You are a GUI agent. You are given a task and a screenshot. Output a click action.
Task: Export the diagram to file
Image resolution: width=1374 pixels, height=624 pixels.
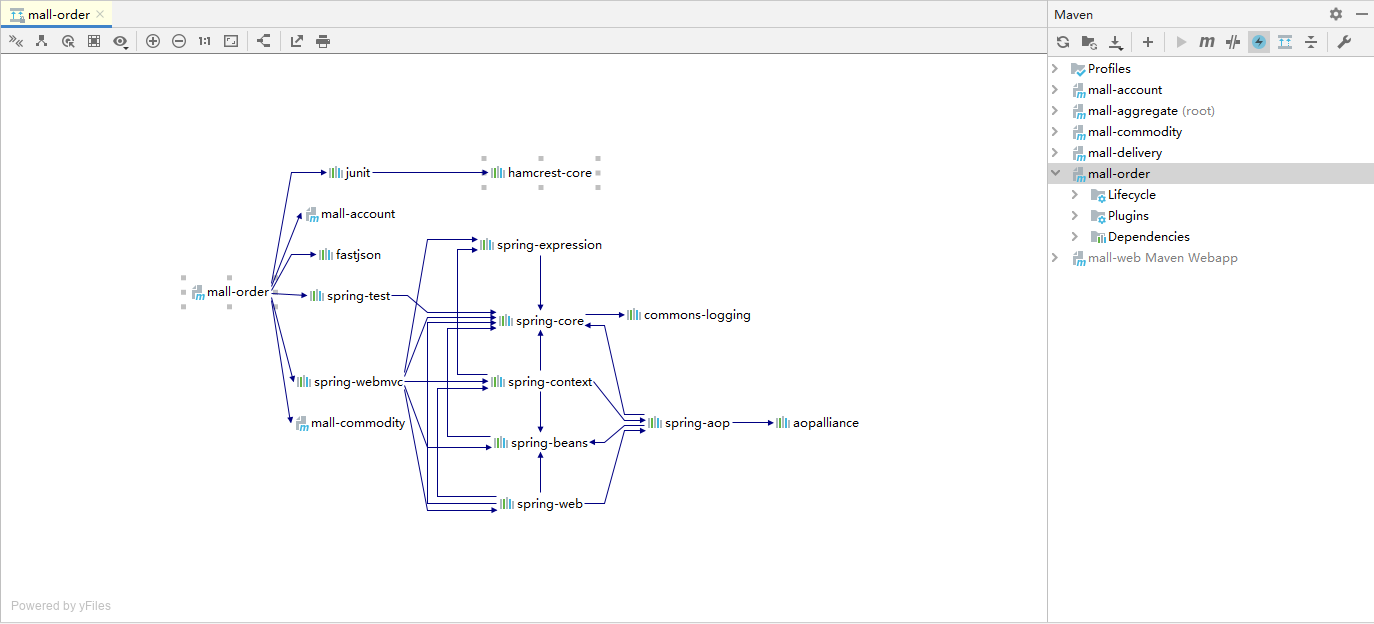tap(297, 41)
